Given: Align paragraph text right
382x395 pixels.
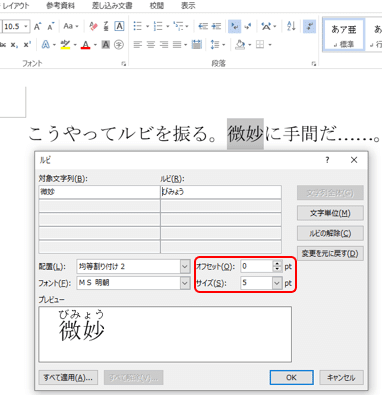Looking at the screenshot, I should 164,45.
